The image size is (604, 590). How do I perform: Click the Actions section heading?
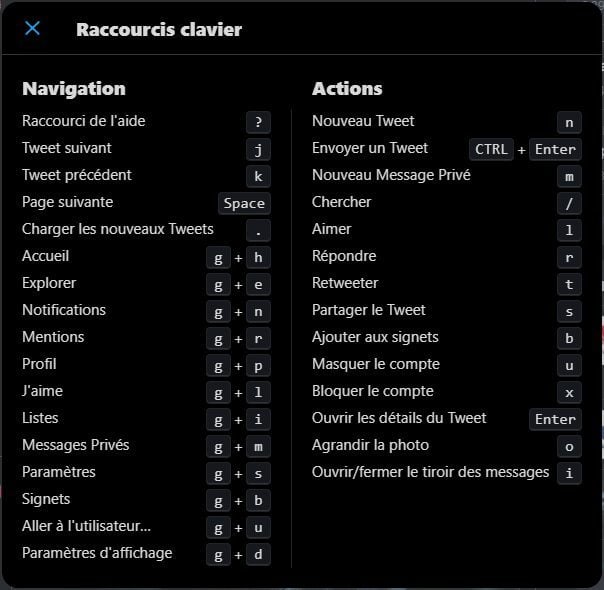click(347, 89)
